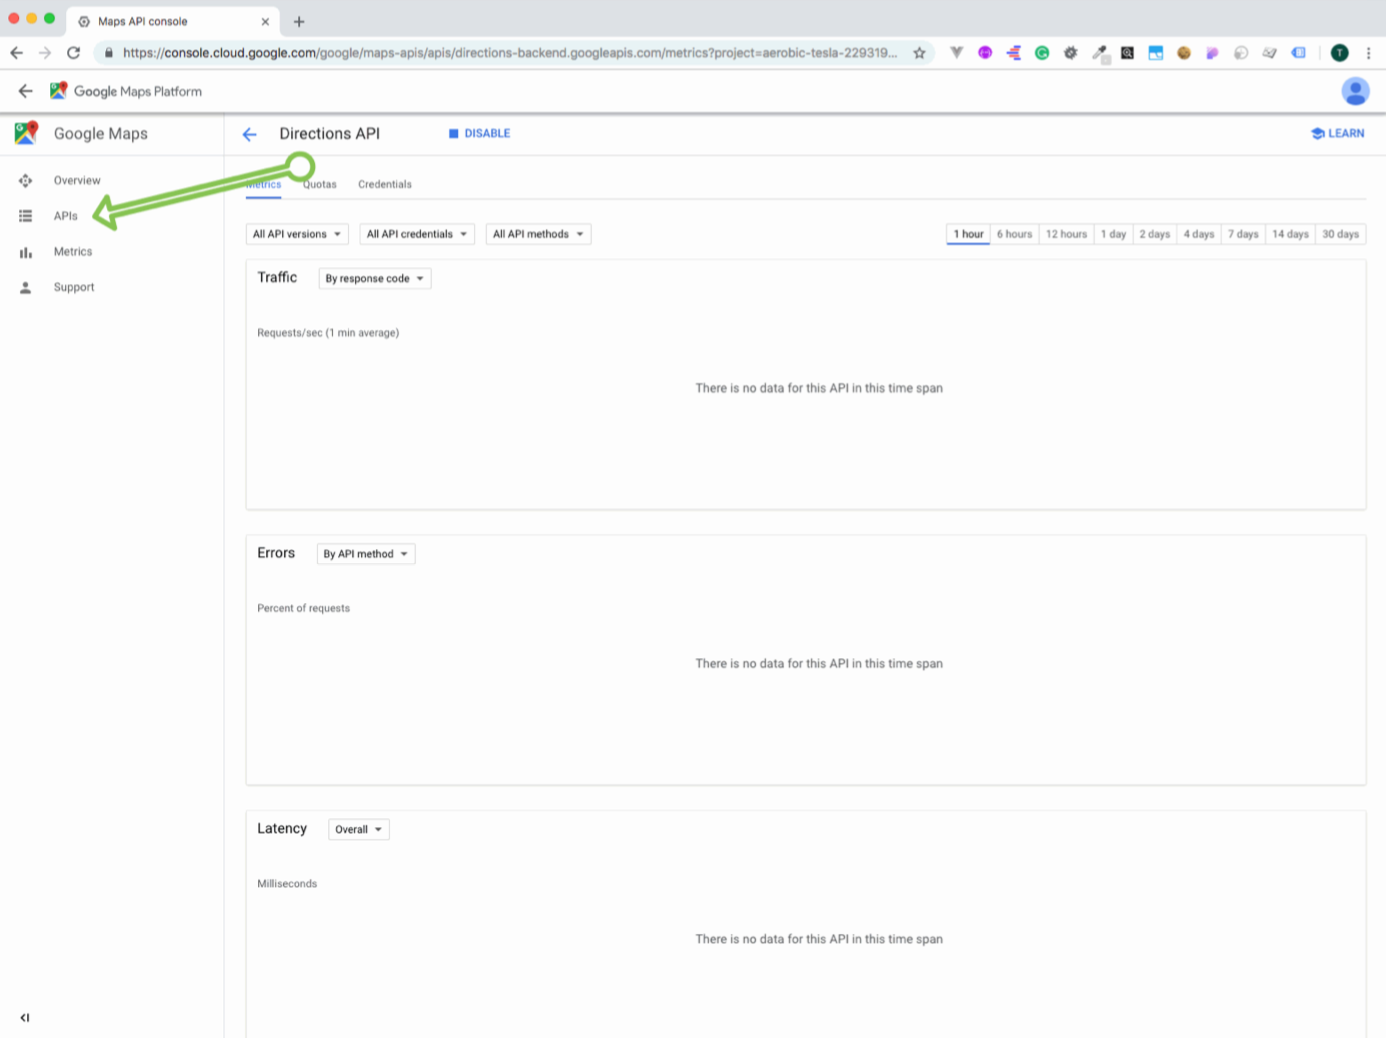Screen dimensions: 1386x1038
Task: Open the Google account avatar
Action: tap(1355, 91)
